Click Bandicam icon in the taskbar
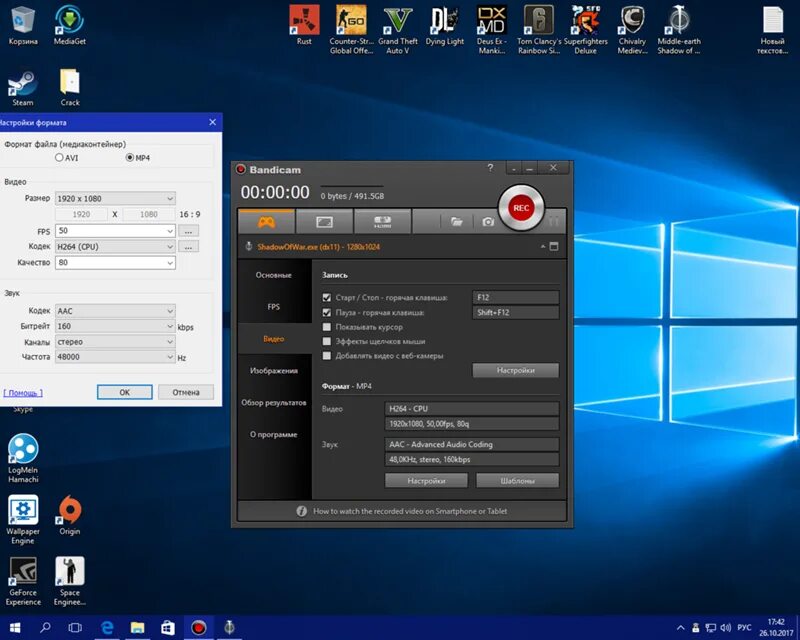The height and width of the screenshot is (640, 800). pos(198,627)
